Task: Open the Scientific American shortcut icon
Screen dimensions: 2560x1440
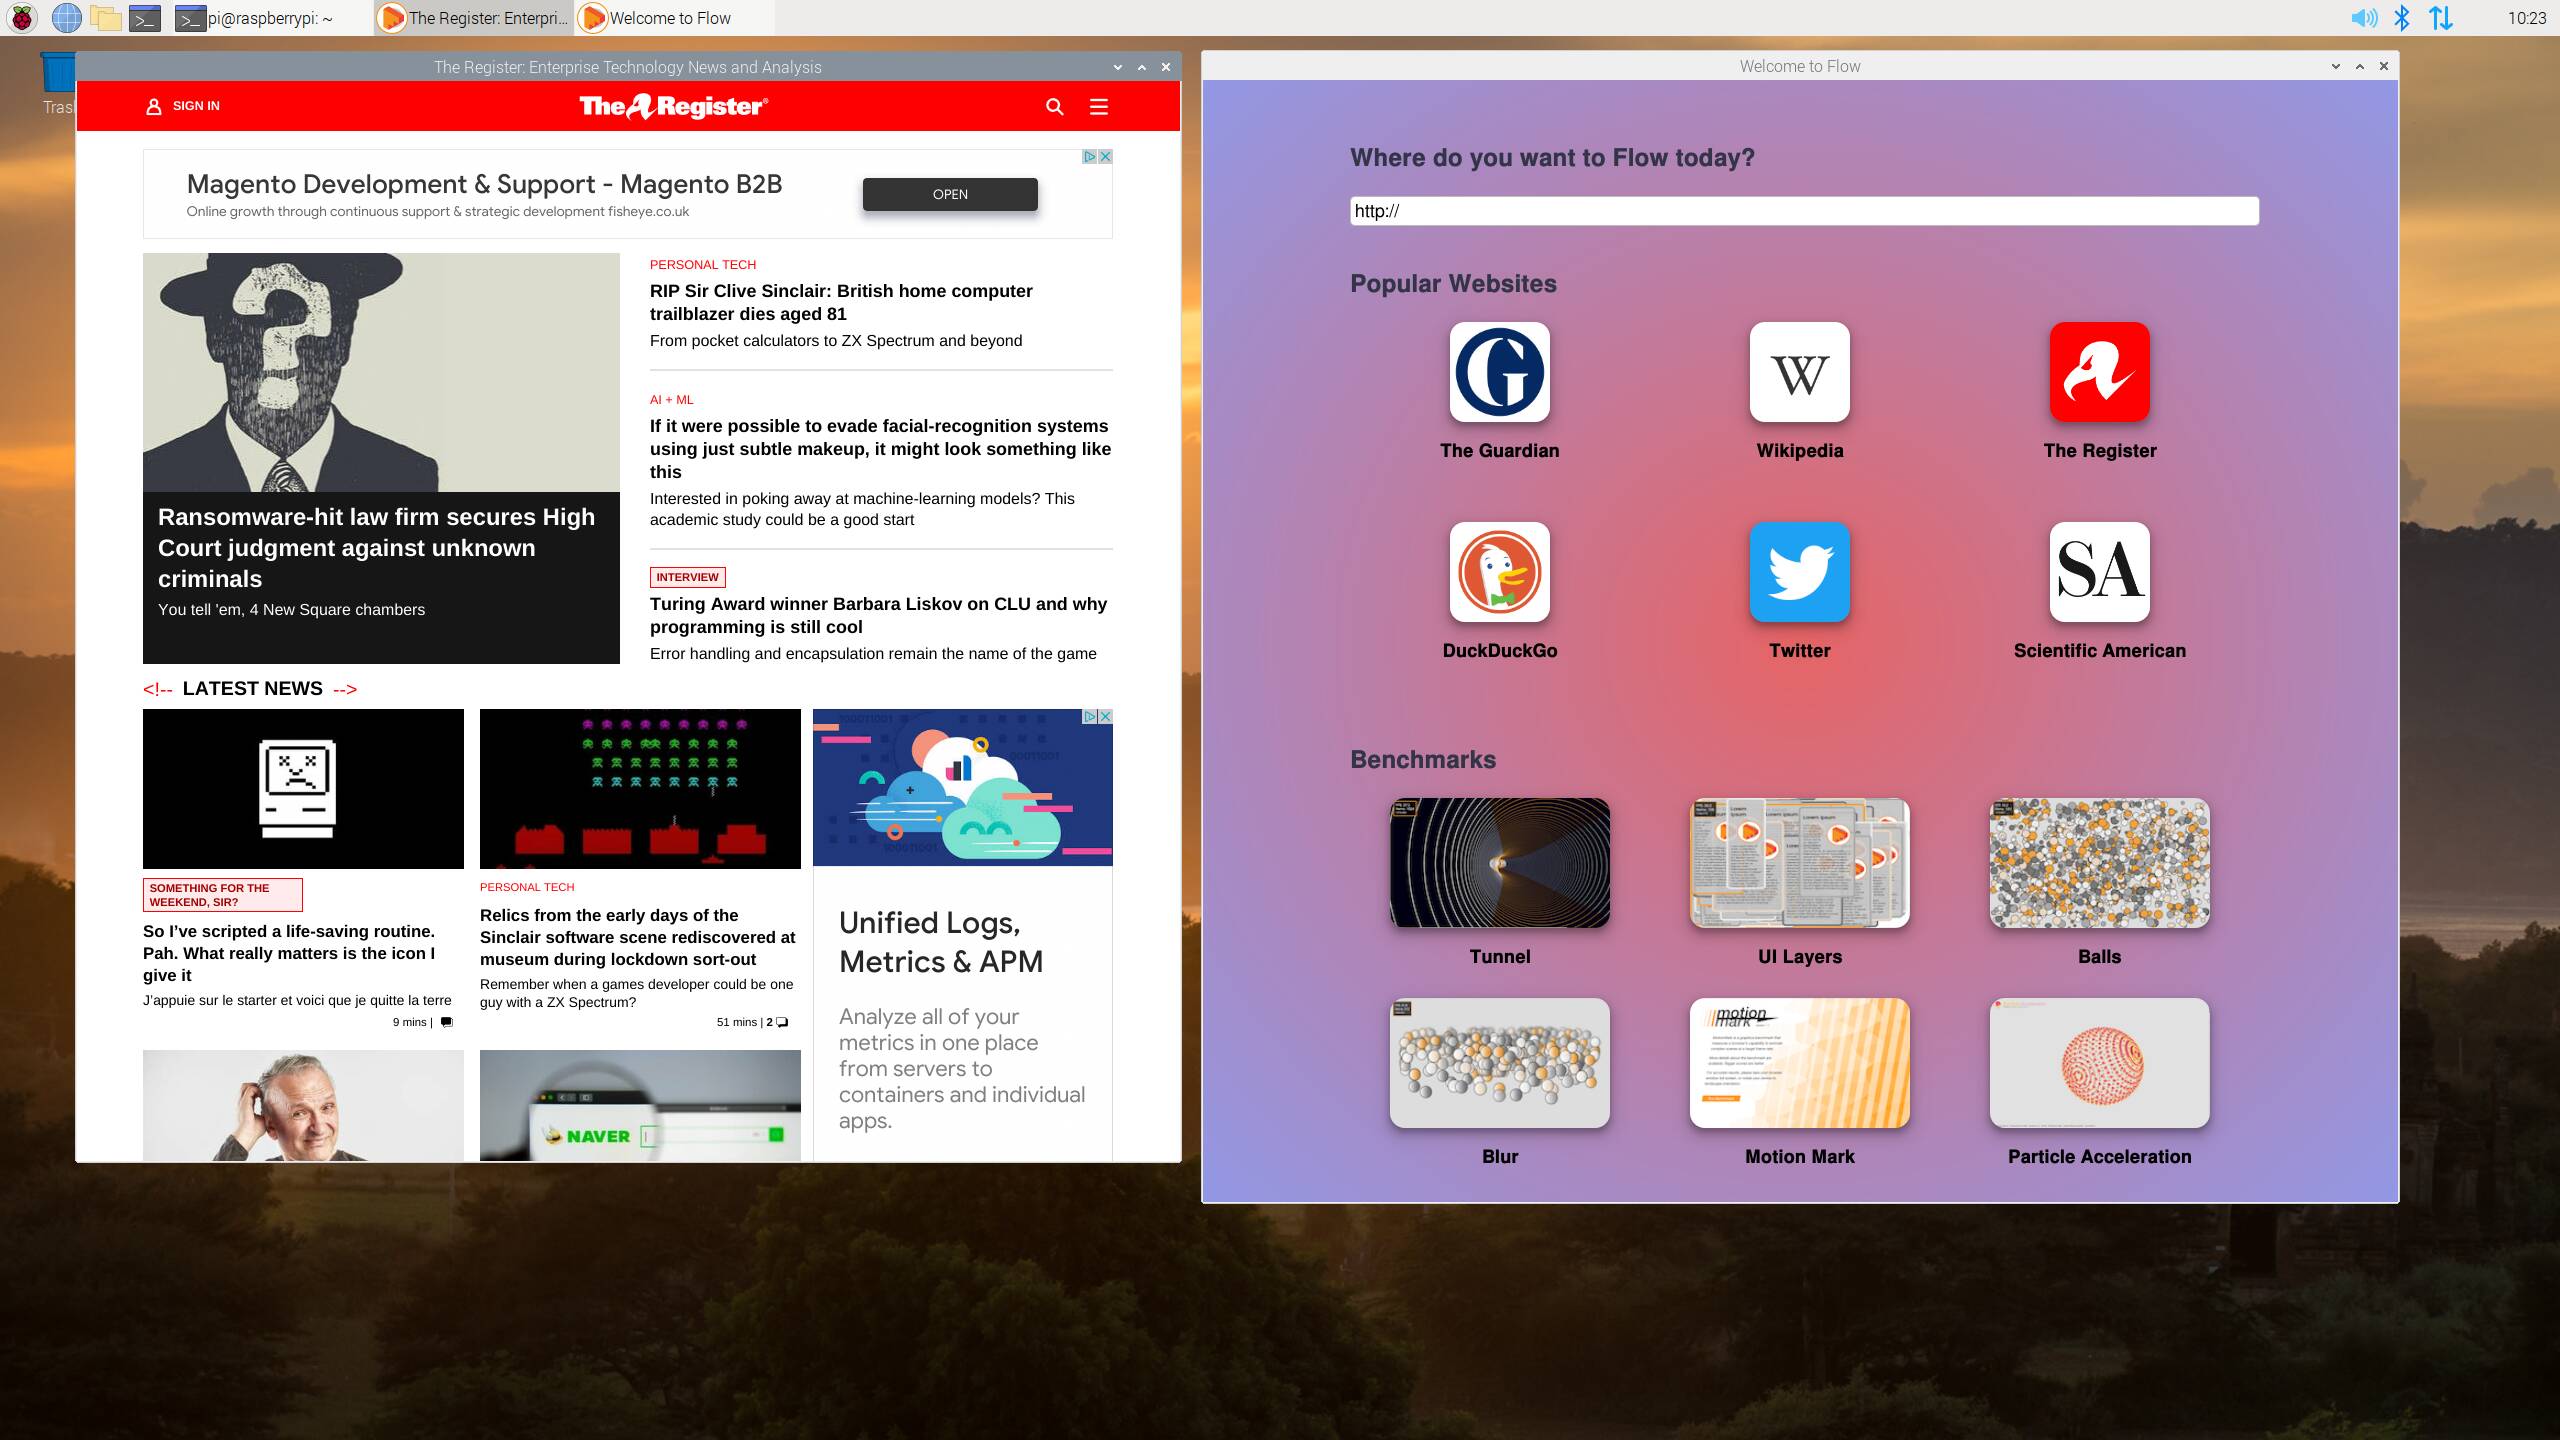Action: [2099, 572]
